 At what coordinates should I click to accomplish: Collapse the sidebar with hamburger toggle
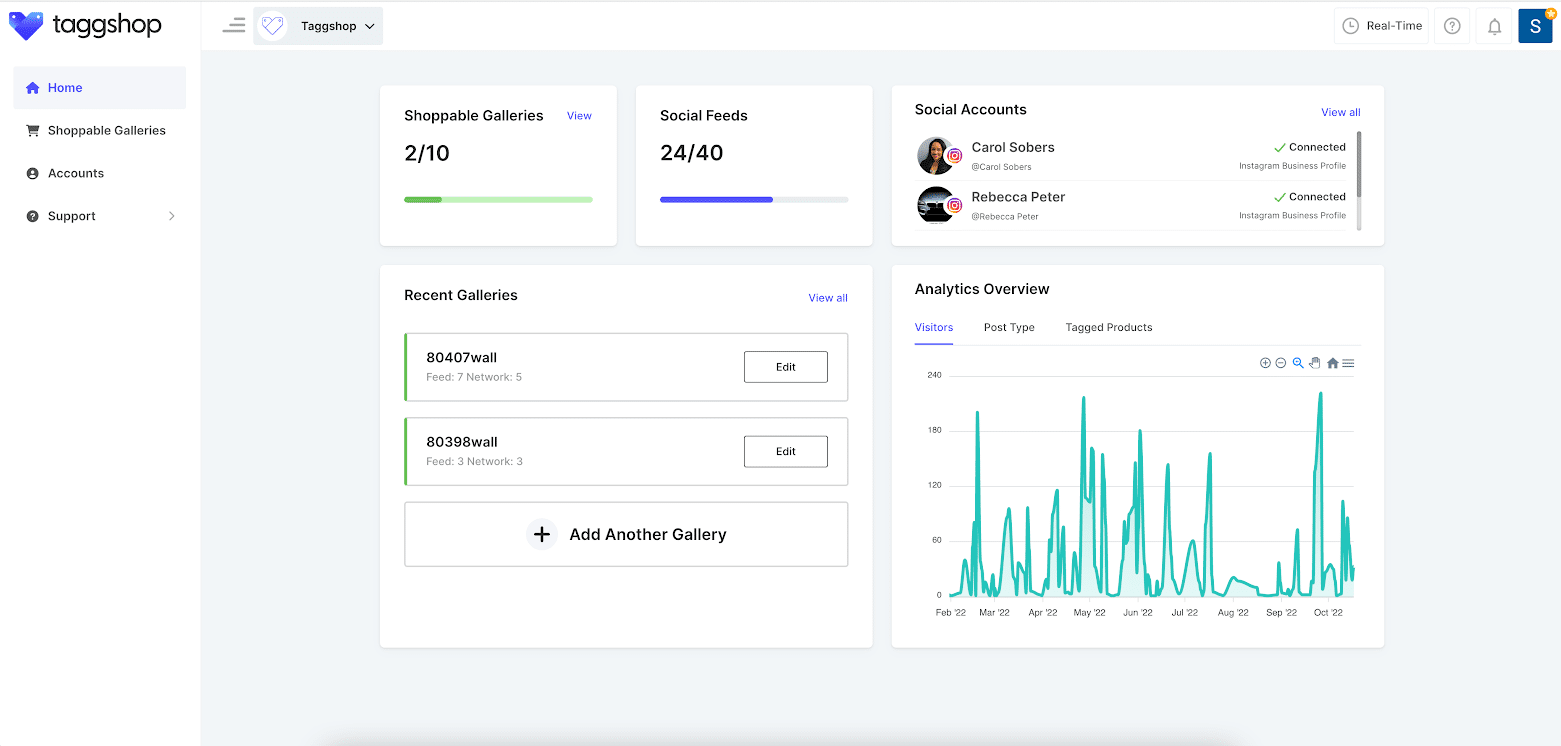click(x=234, y=26)
